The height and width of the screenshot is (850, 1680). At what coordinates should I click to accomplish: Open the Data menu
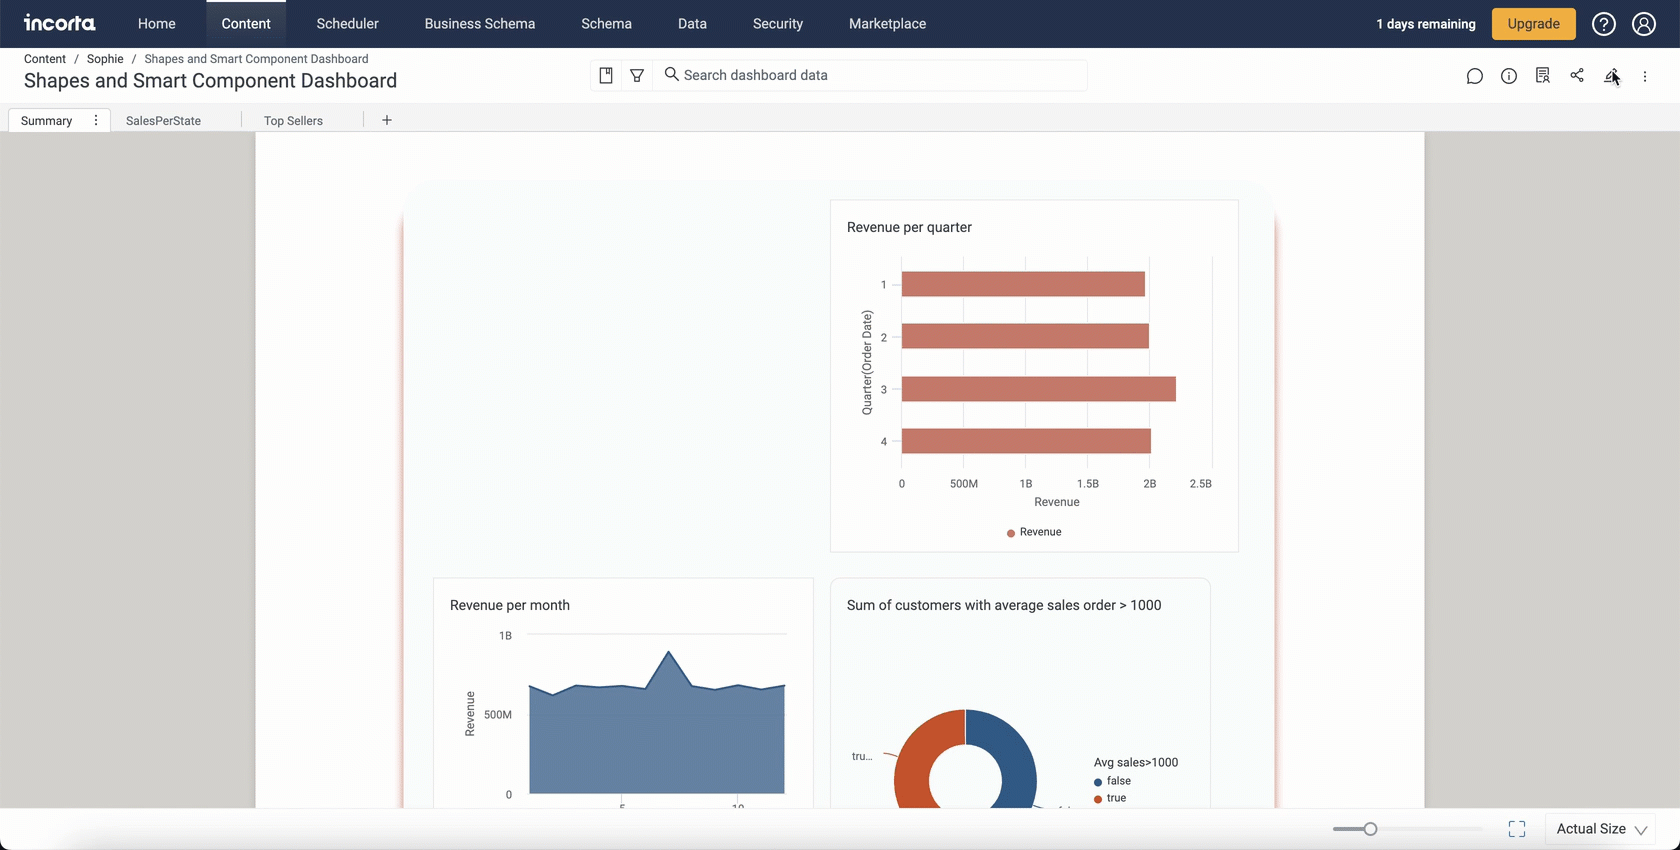pos(692,24)
